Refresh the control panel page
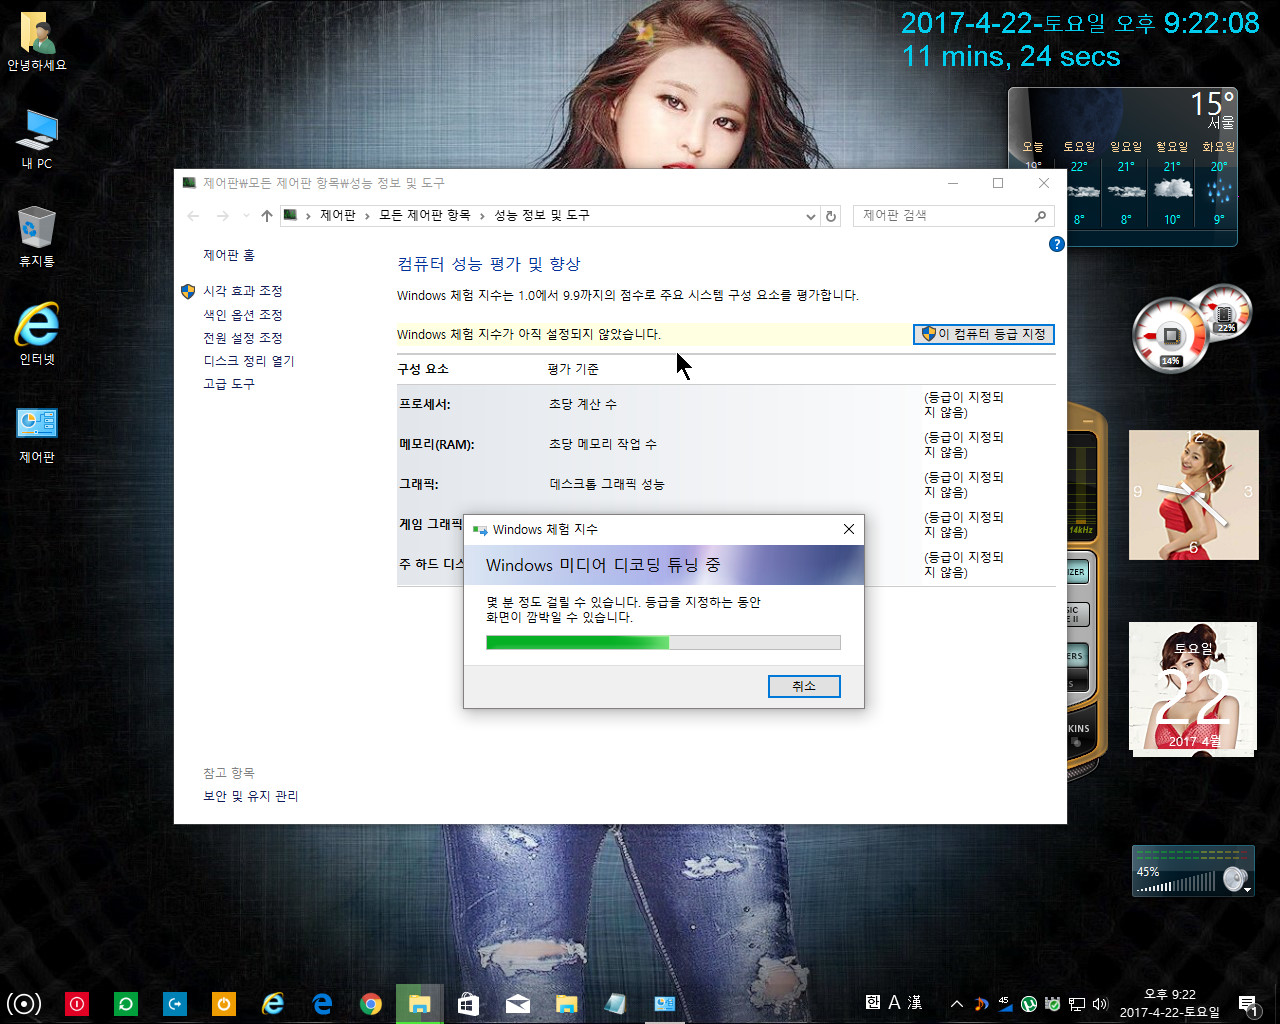The width and height of the screenshot is (1280, 1024). pos(830,216)
